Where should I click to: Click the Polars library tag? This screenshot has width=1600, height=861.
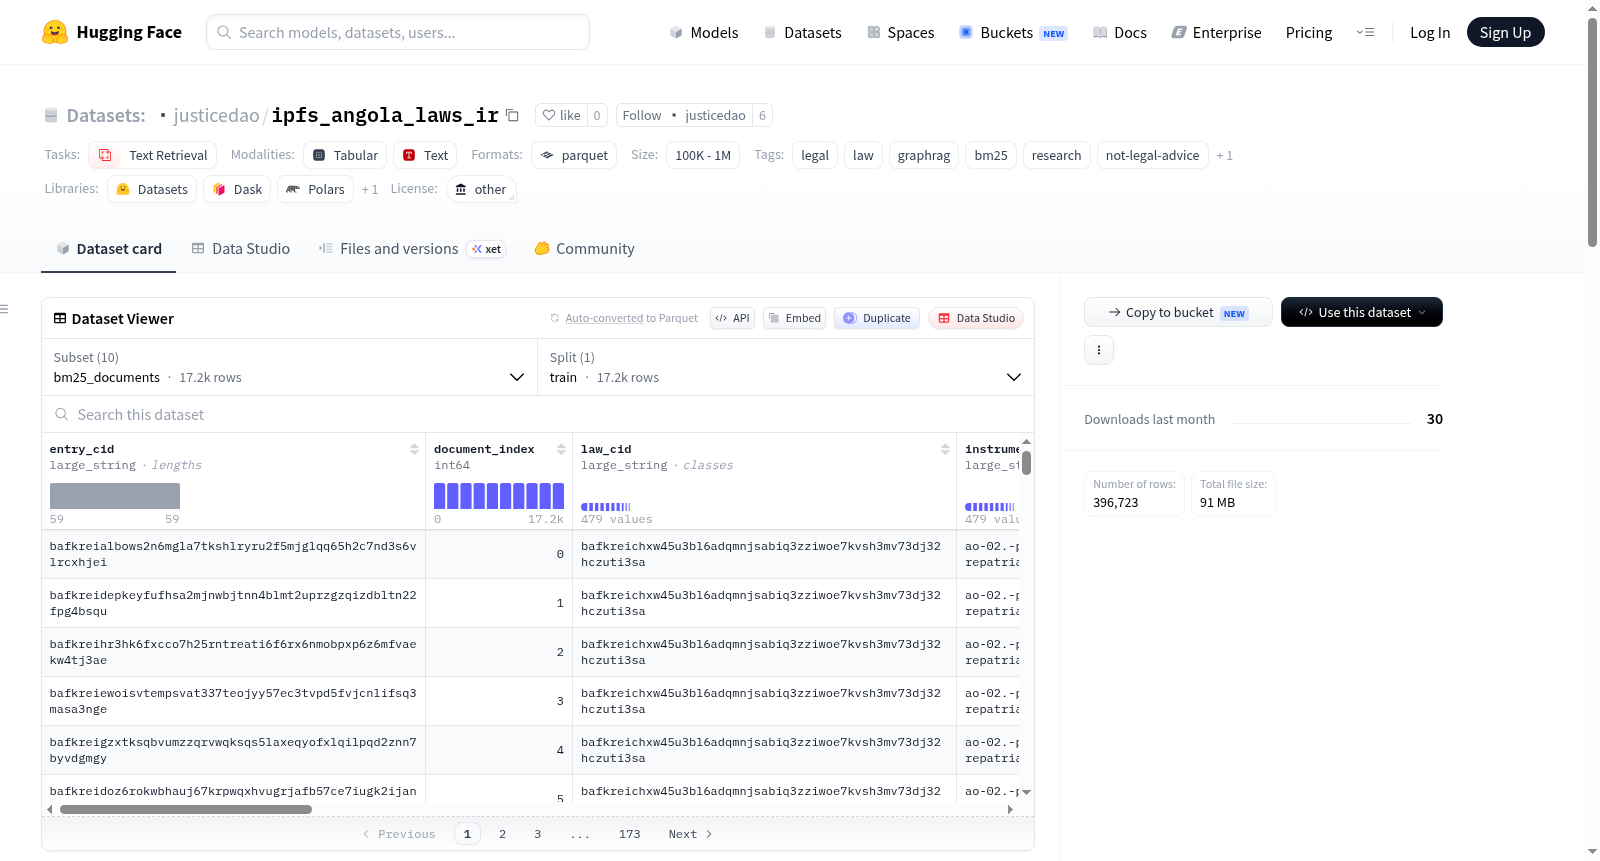[x=315, y=189]
